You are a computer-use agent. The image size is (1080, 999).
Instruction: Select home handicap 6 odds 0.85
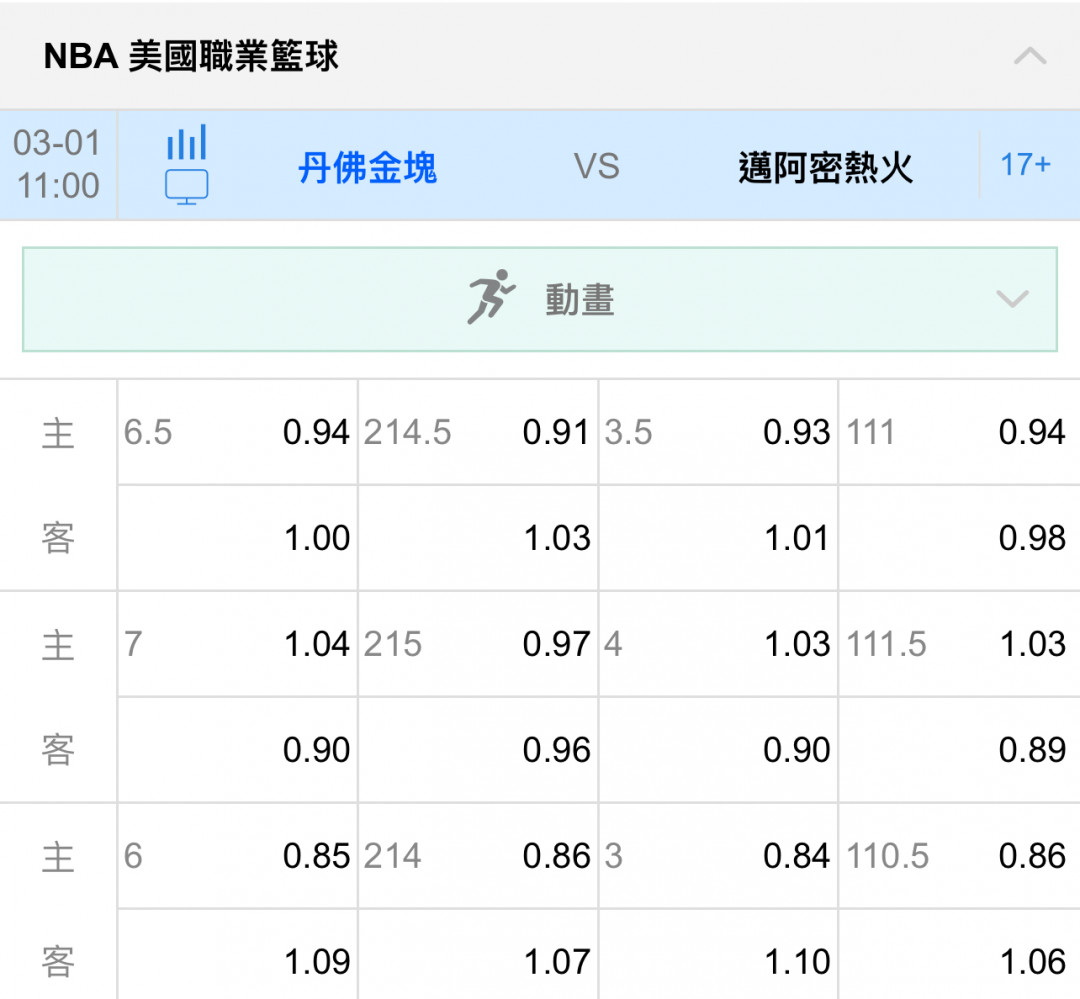(238, 856)
